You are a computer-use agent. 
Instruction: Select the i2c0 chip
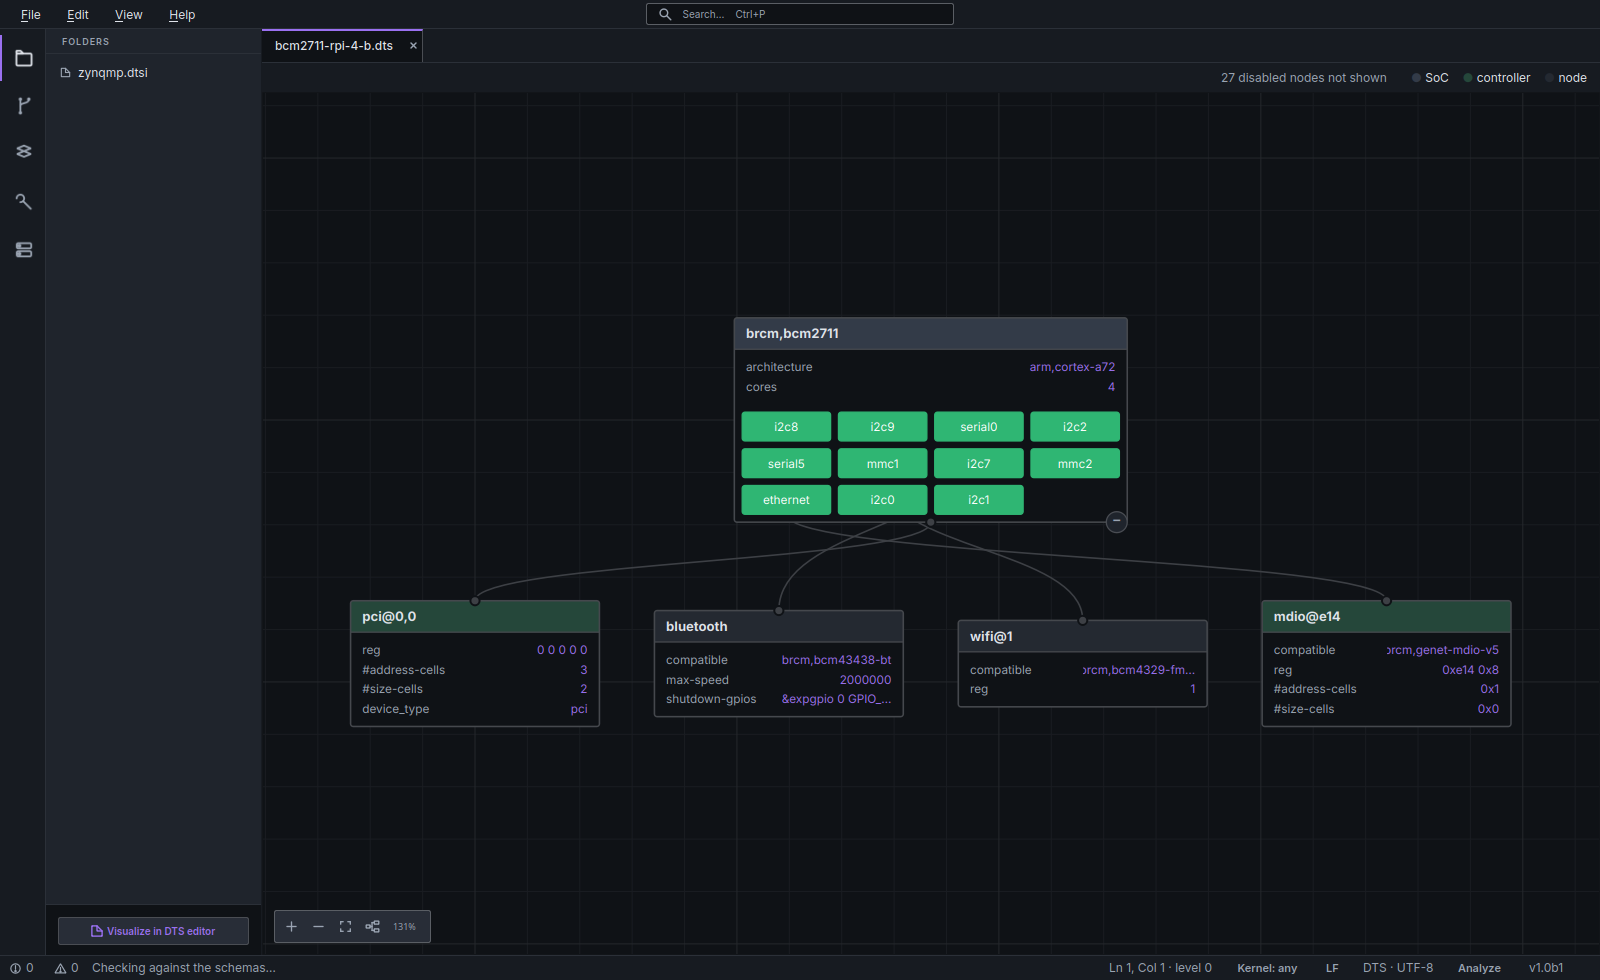[882, 500]
